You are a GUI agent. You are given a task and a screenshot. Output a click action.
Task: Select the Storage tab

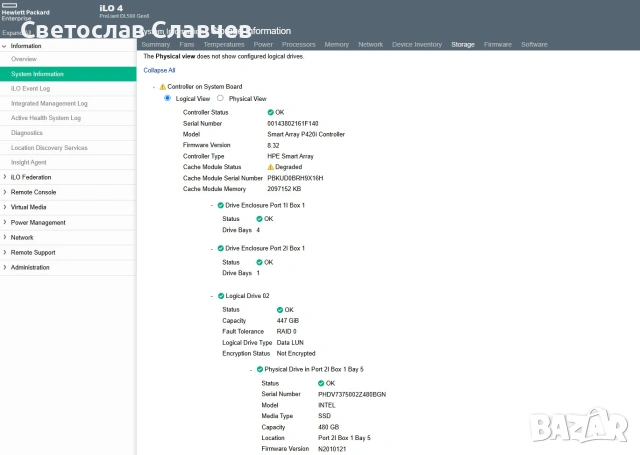coord(463,44)
